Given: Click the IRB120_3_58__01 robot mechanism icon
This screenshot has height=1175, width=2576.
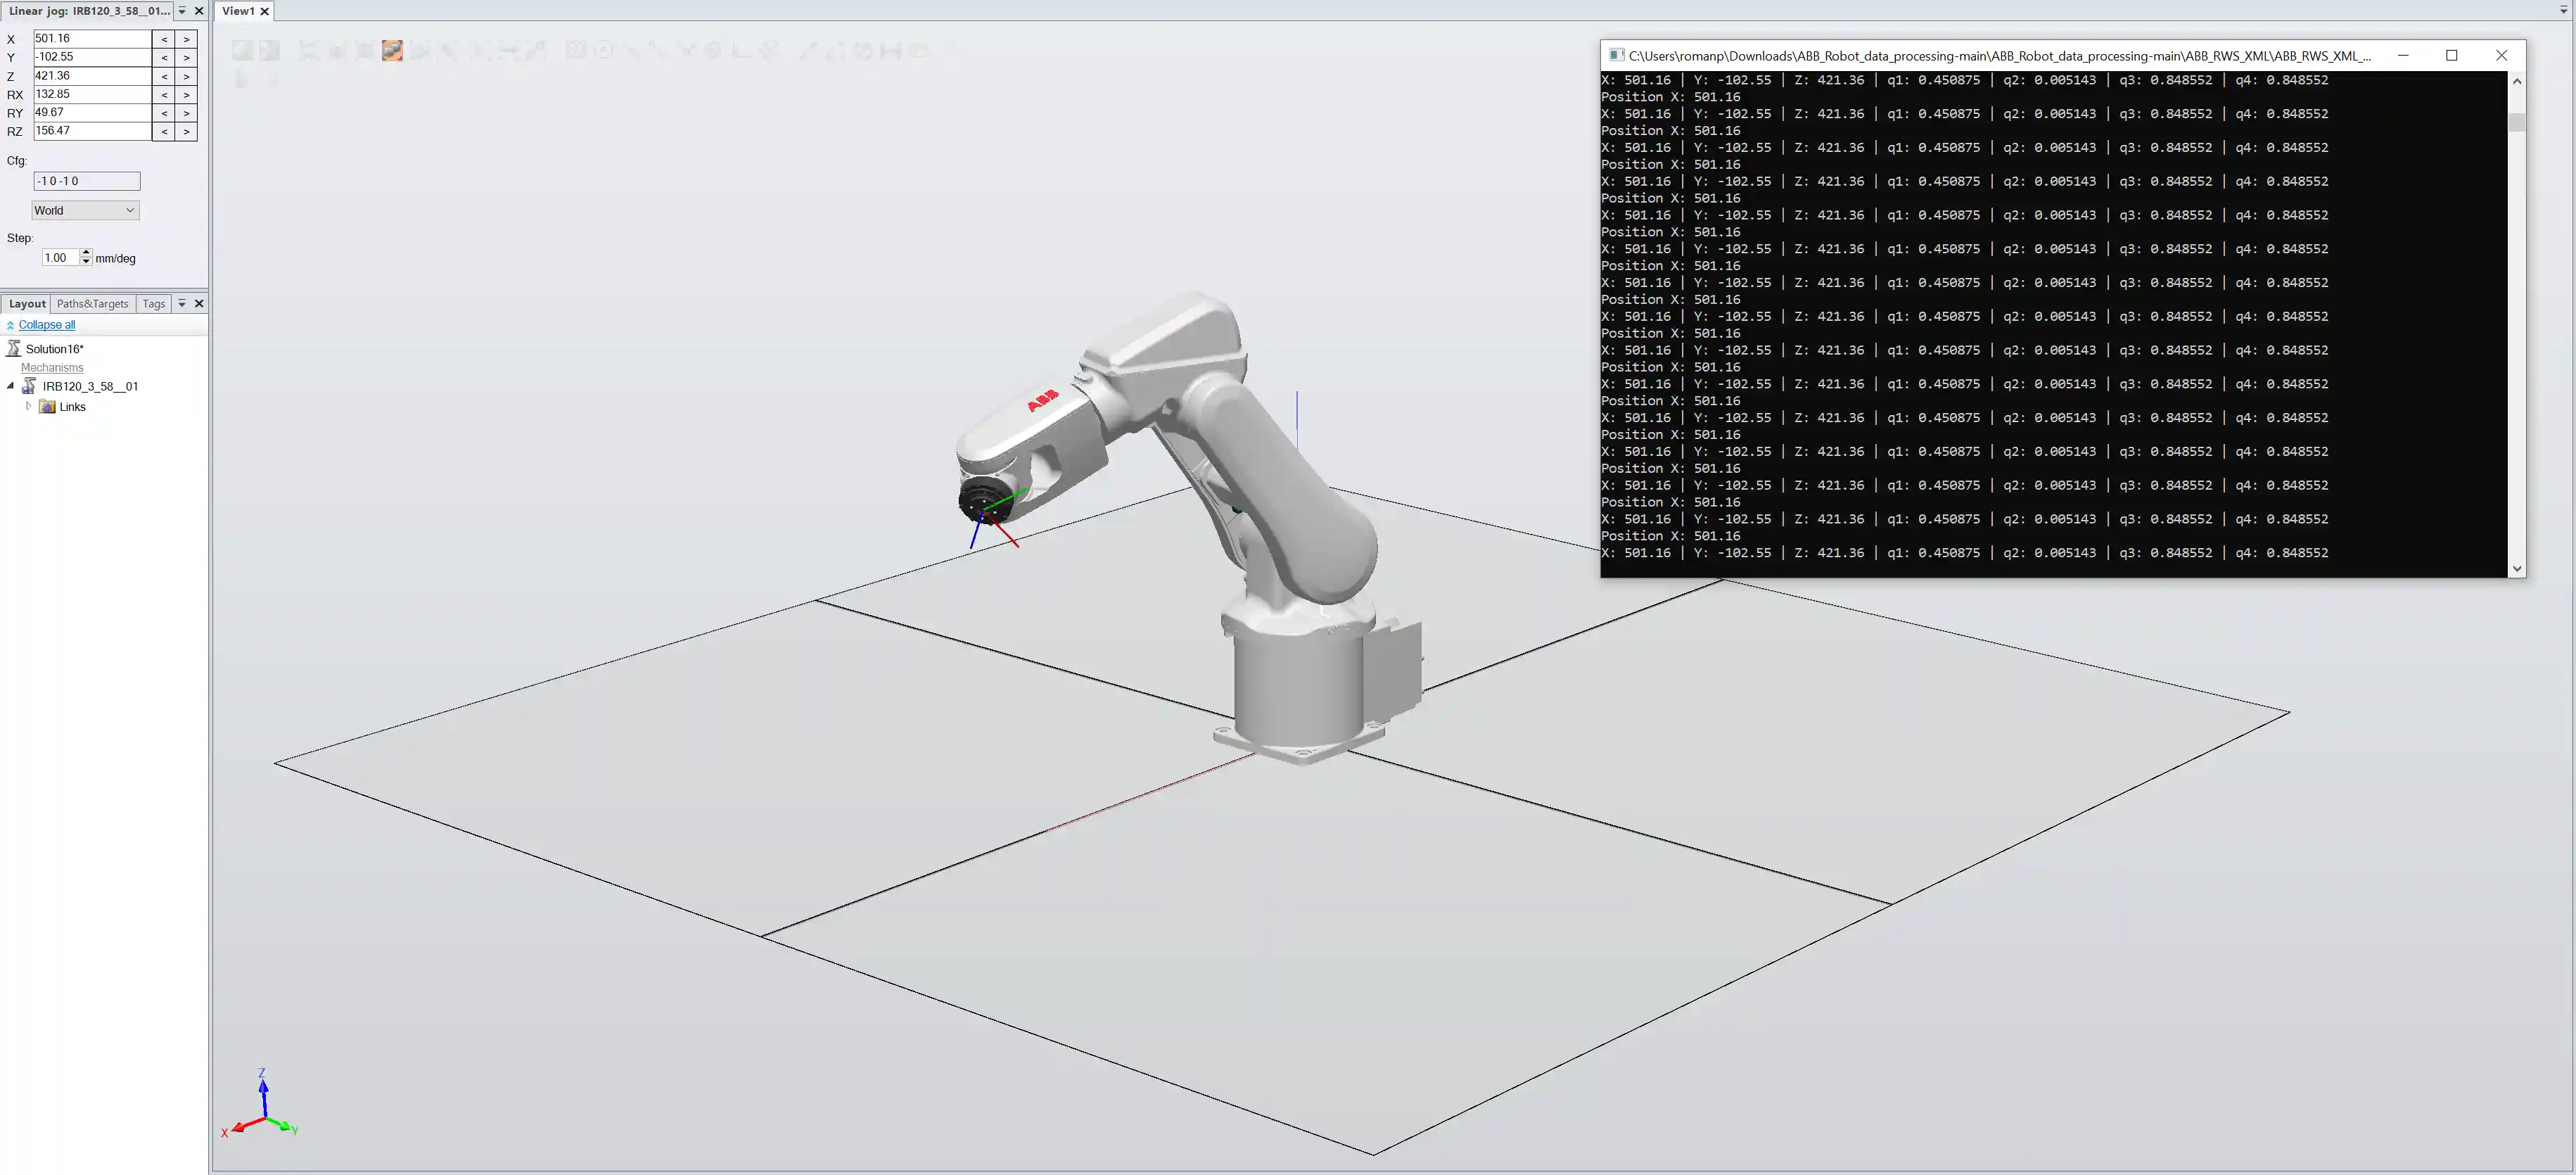Looking at the screenshot, I should coord(29,386).
